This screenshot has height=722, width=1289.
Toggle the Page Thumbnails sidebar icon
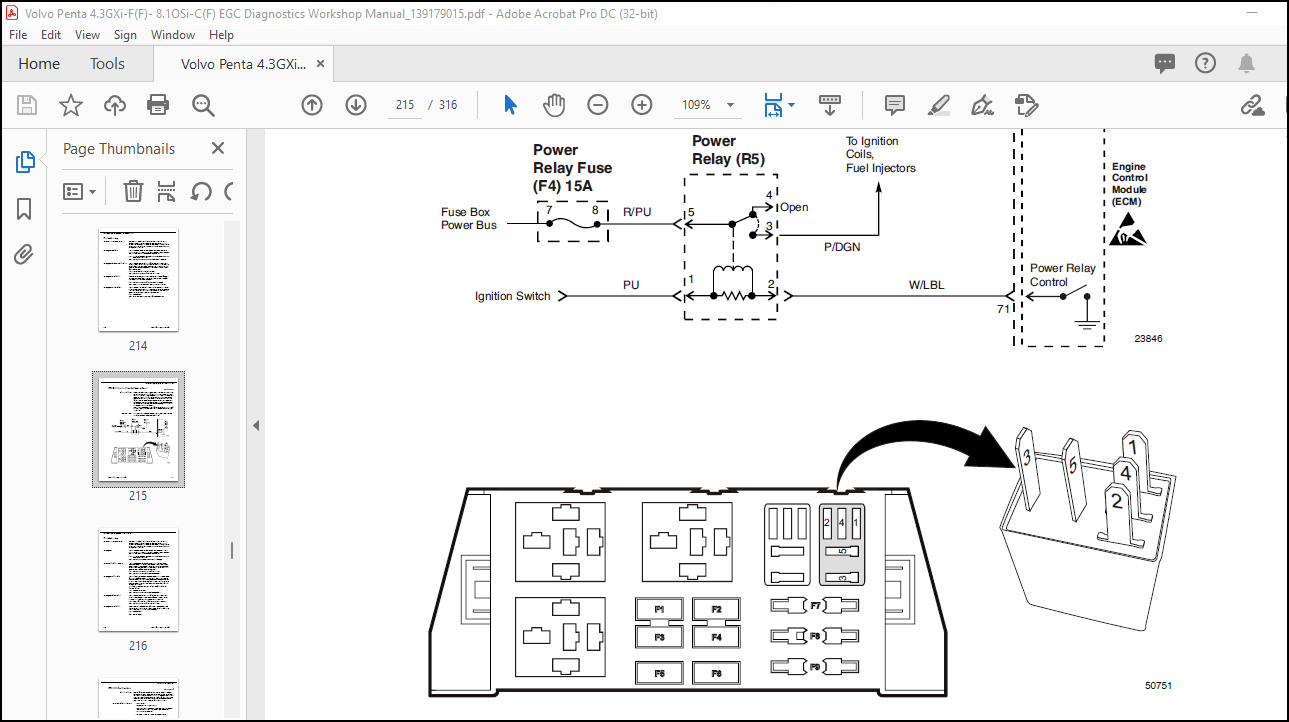click(x=25, y=162)
